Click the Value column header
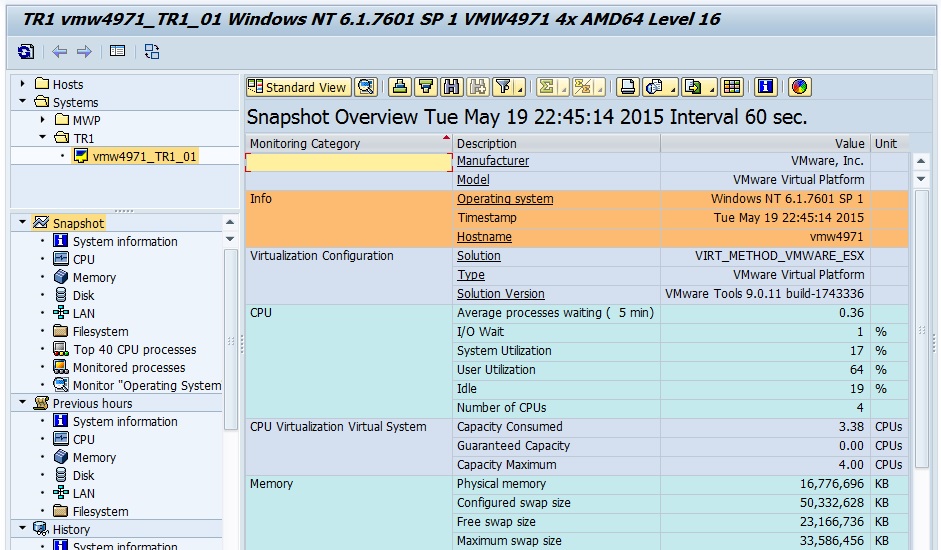 (849, 143)
